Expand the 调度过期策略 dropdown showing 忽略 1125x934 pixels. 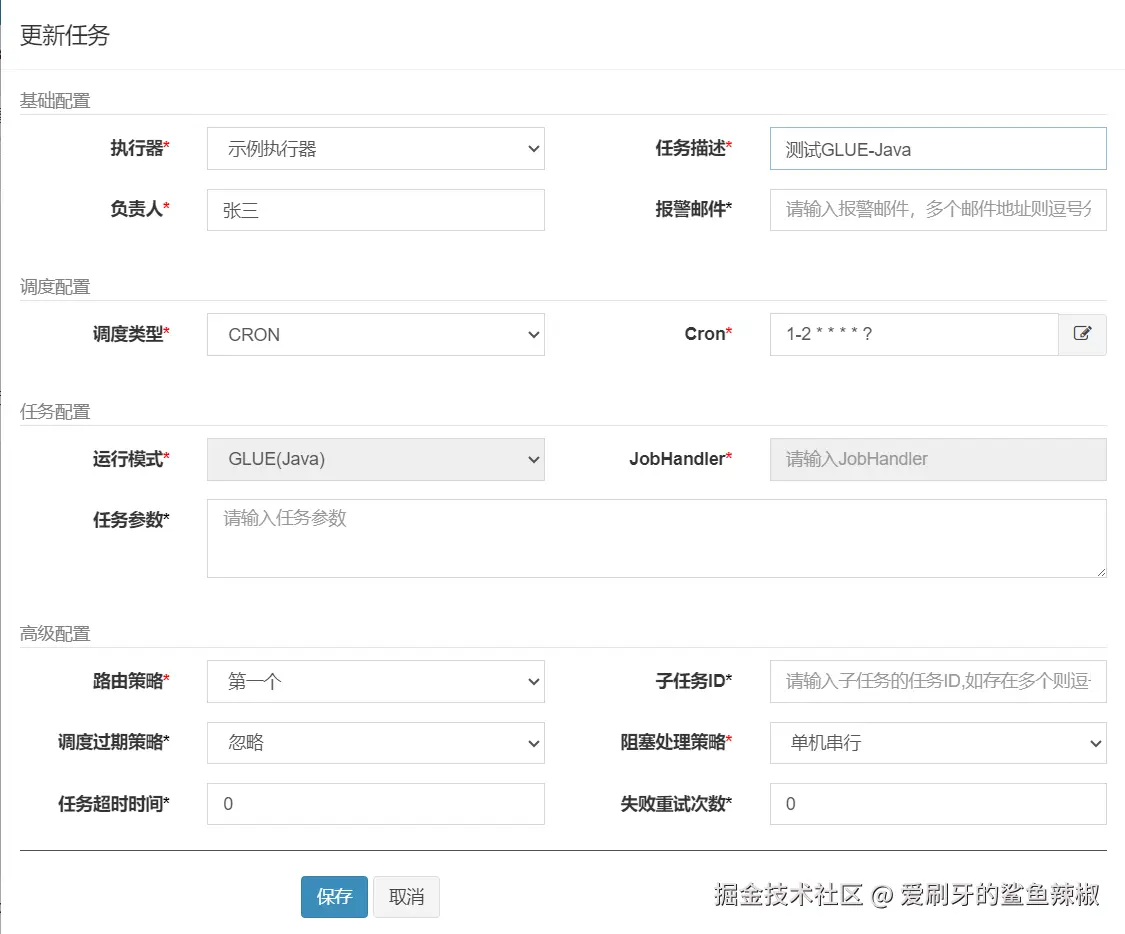[x=376, y=742]
